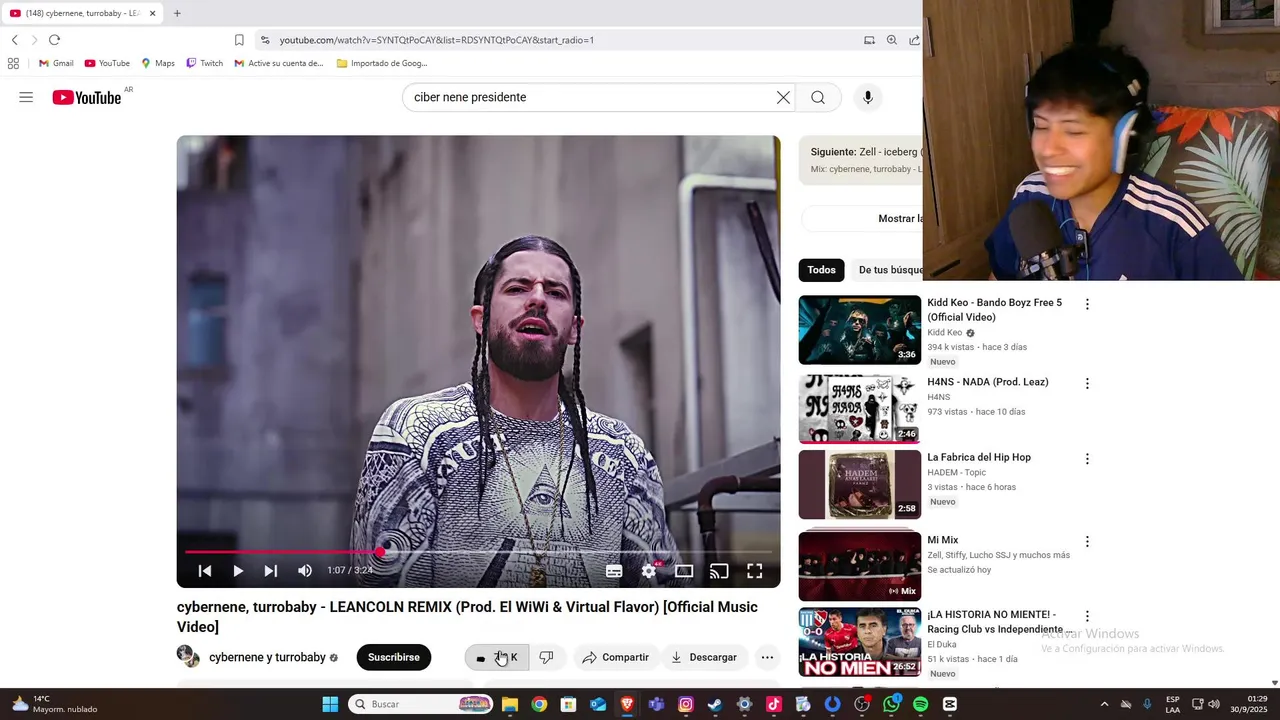Open Instagram from the taskbar

coord(686,704)
